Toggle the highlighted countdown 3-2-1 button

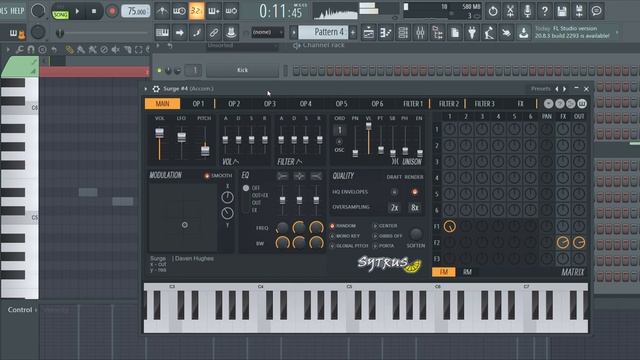point(197,11)
